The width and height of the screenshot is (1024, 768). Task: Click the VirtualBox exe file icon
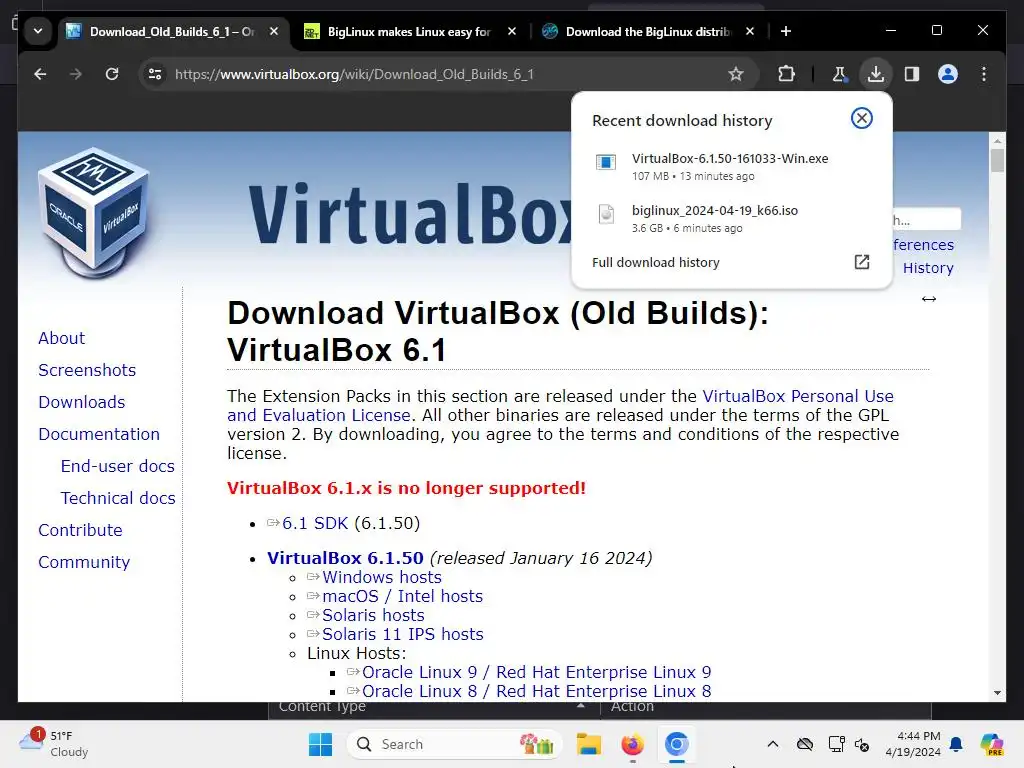point(605,162)
